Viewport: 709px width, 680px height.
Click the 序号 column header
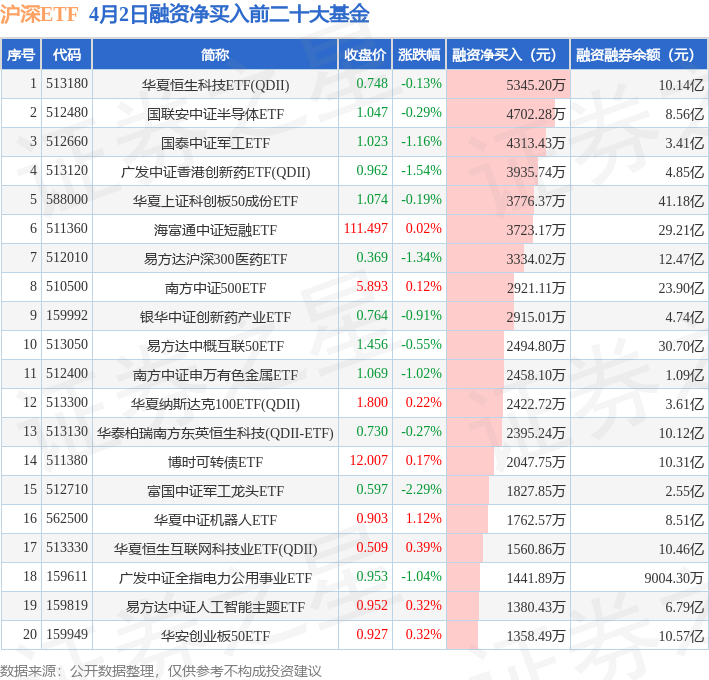tap(21, 55)
